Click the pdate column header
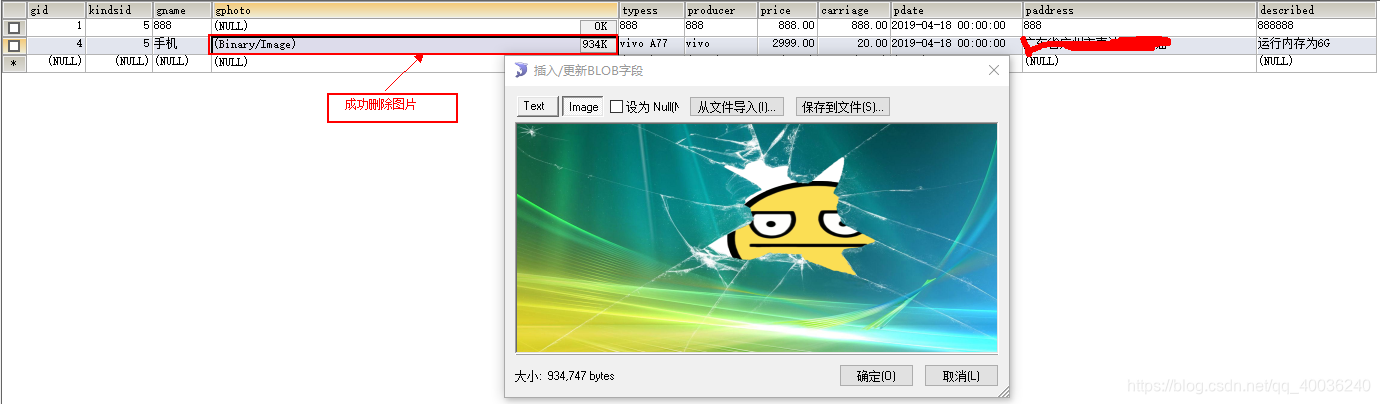Screen dimensions: 1380x404 (956, 10)
